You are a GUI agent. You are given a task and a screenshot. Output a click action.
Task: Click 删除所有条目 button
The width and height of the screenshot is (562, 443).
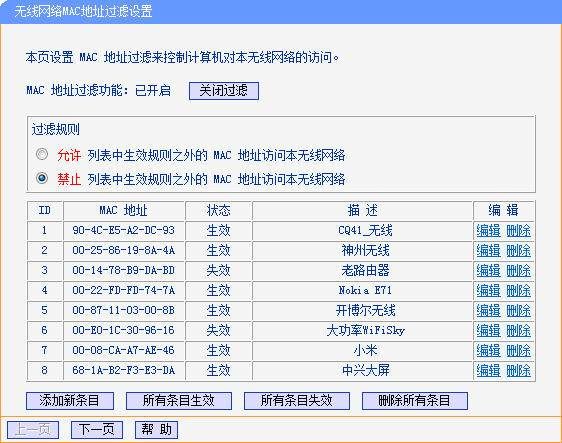coord(415,401)
